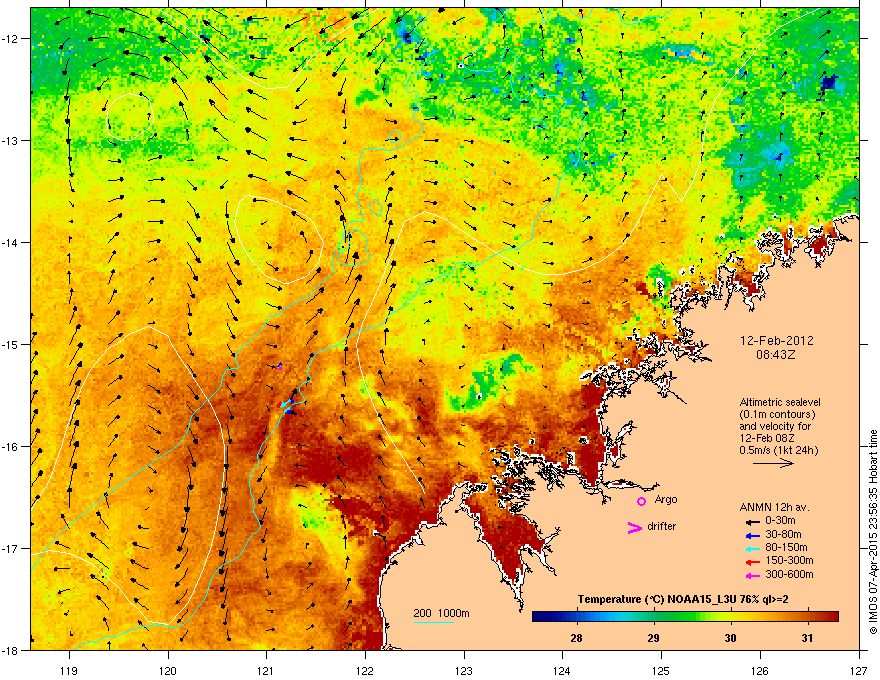Click the ANMN 12h av. legend heading

tap(774, 507)
